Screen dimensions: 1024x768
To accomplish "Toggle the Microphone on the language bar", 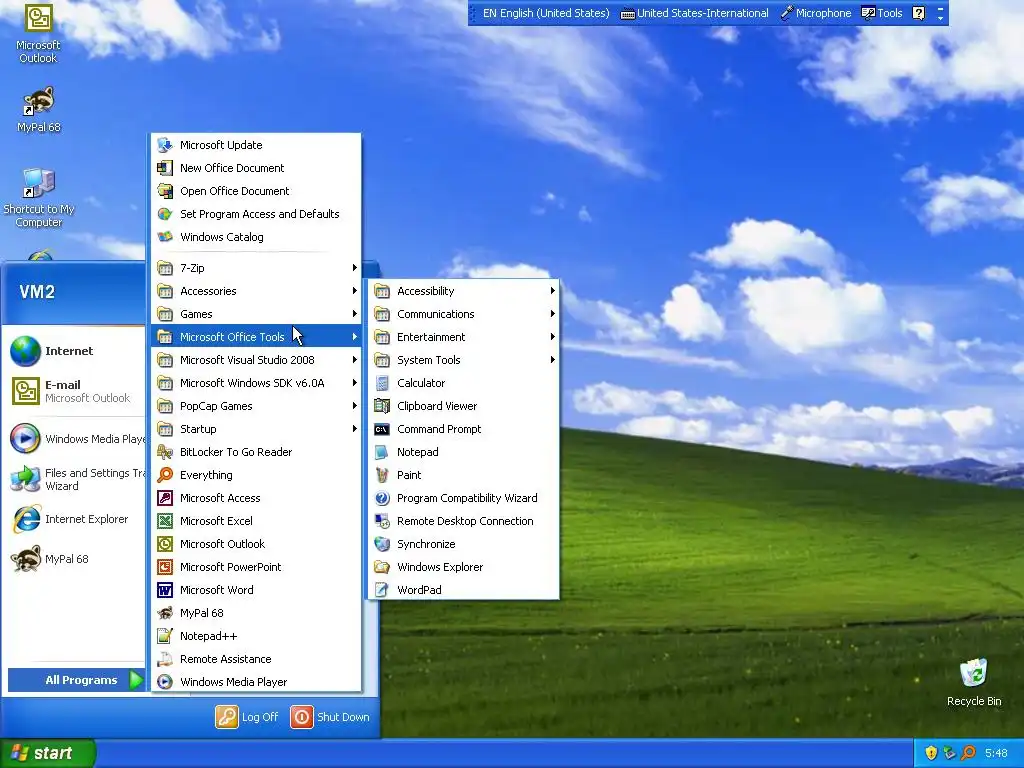I will point(816,13).
